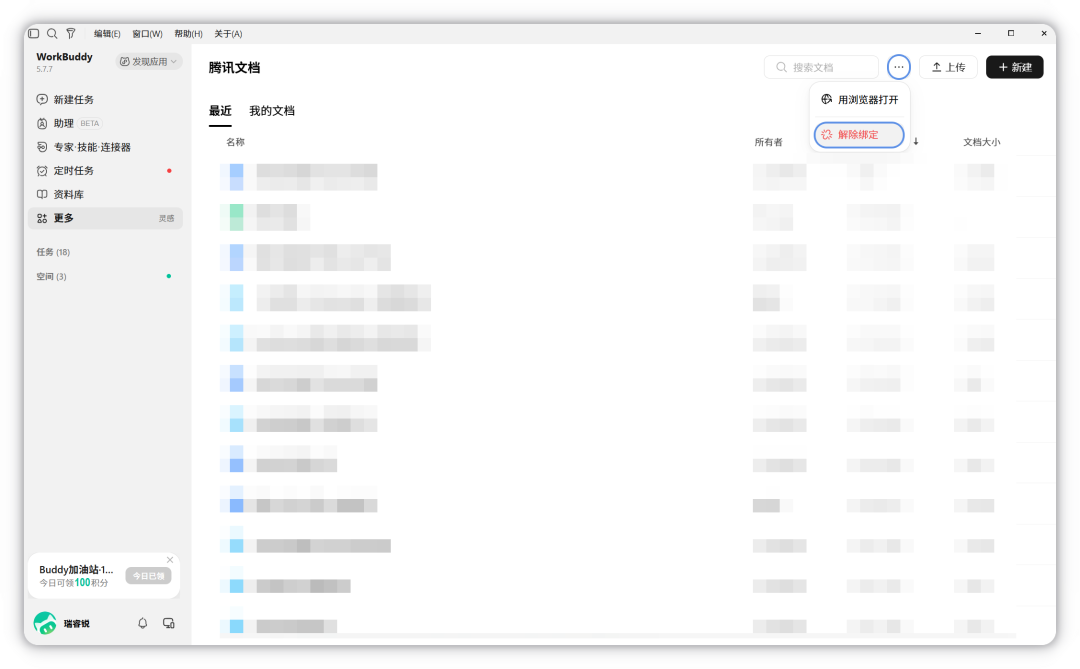The image size is (1080, 669).
Task: Click the 新建任务 sidebar item
Action: (105, 99)
